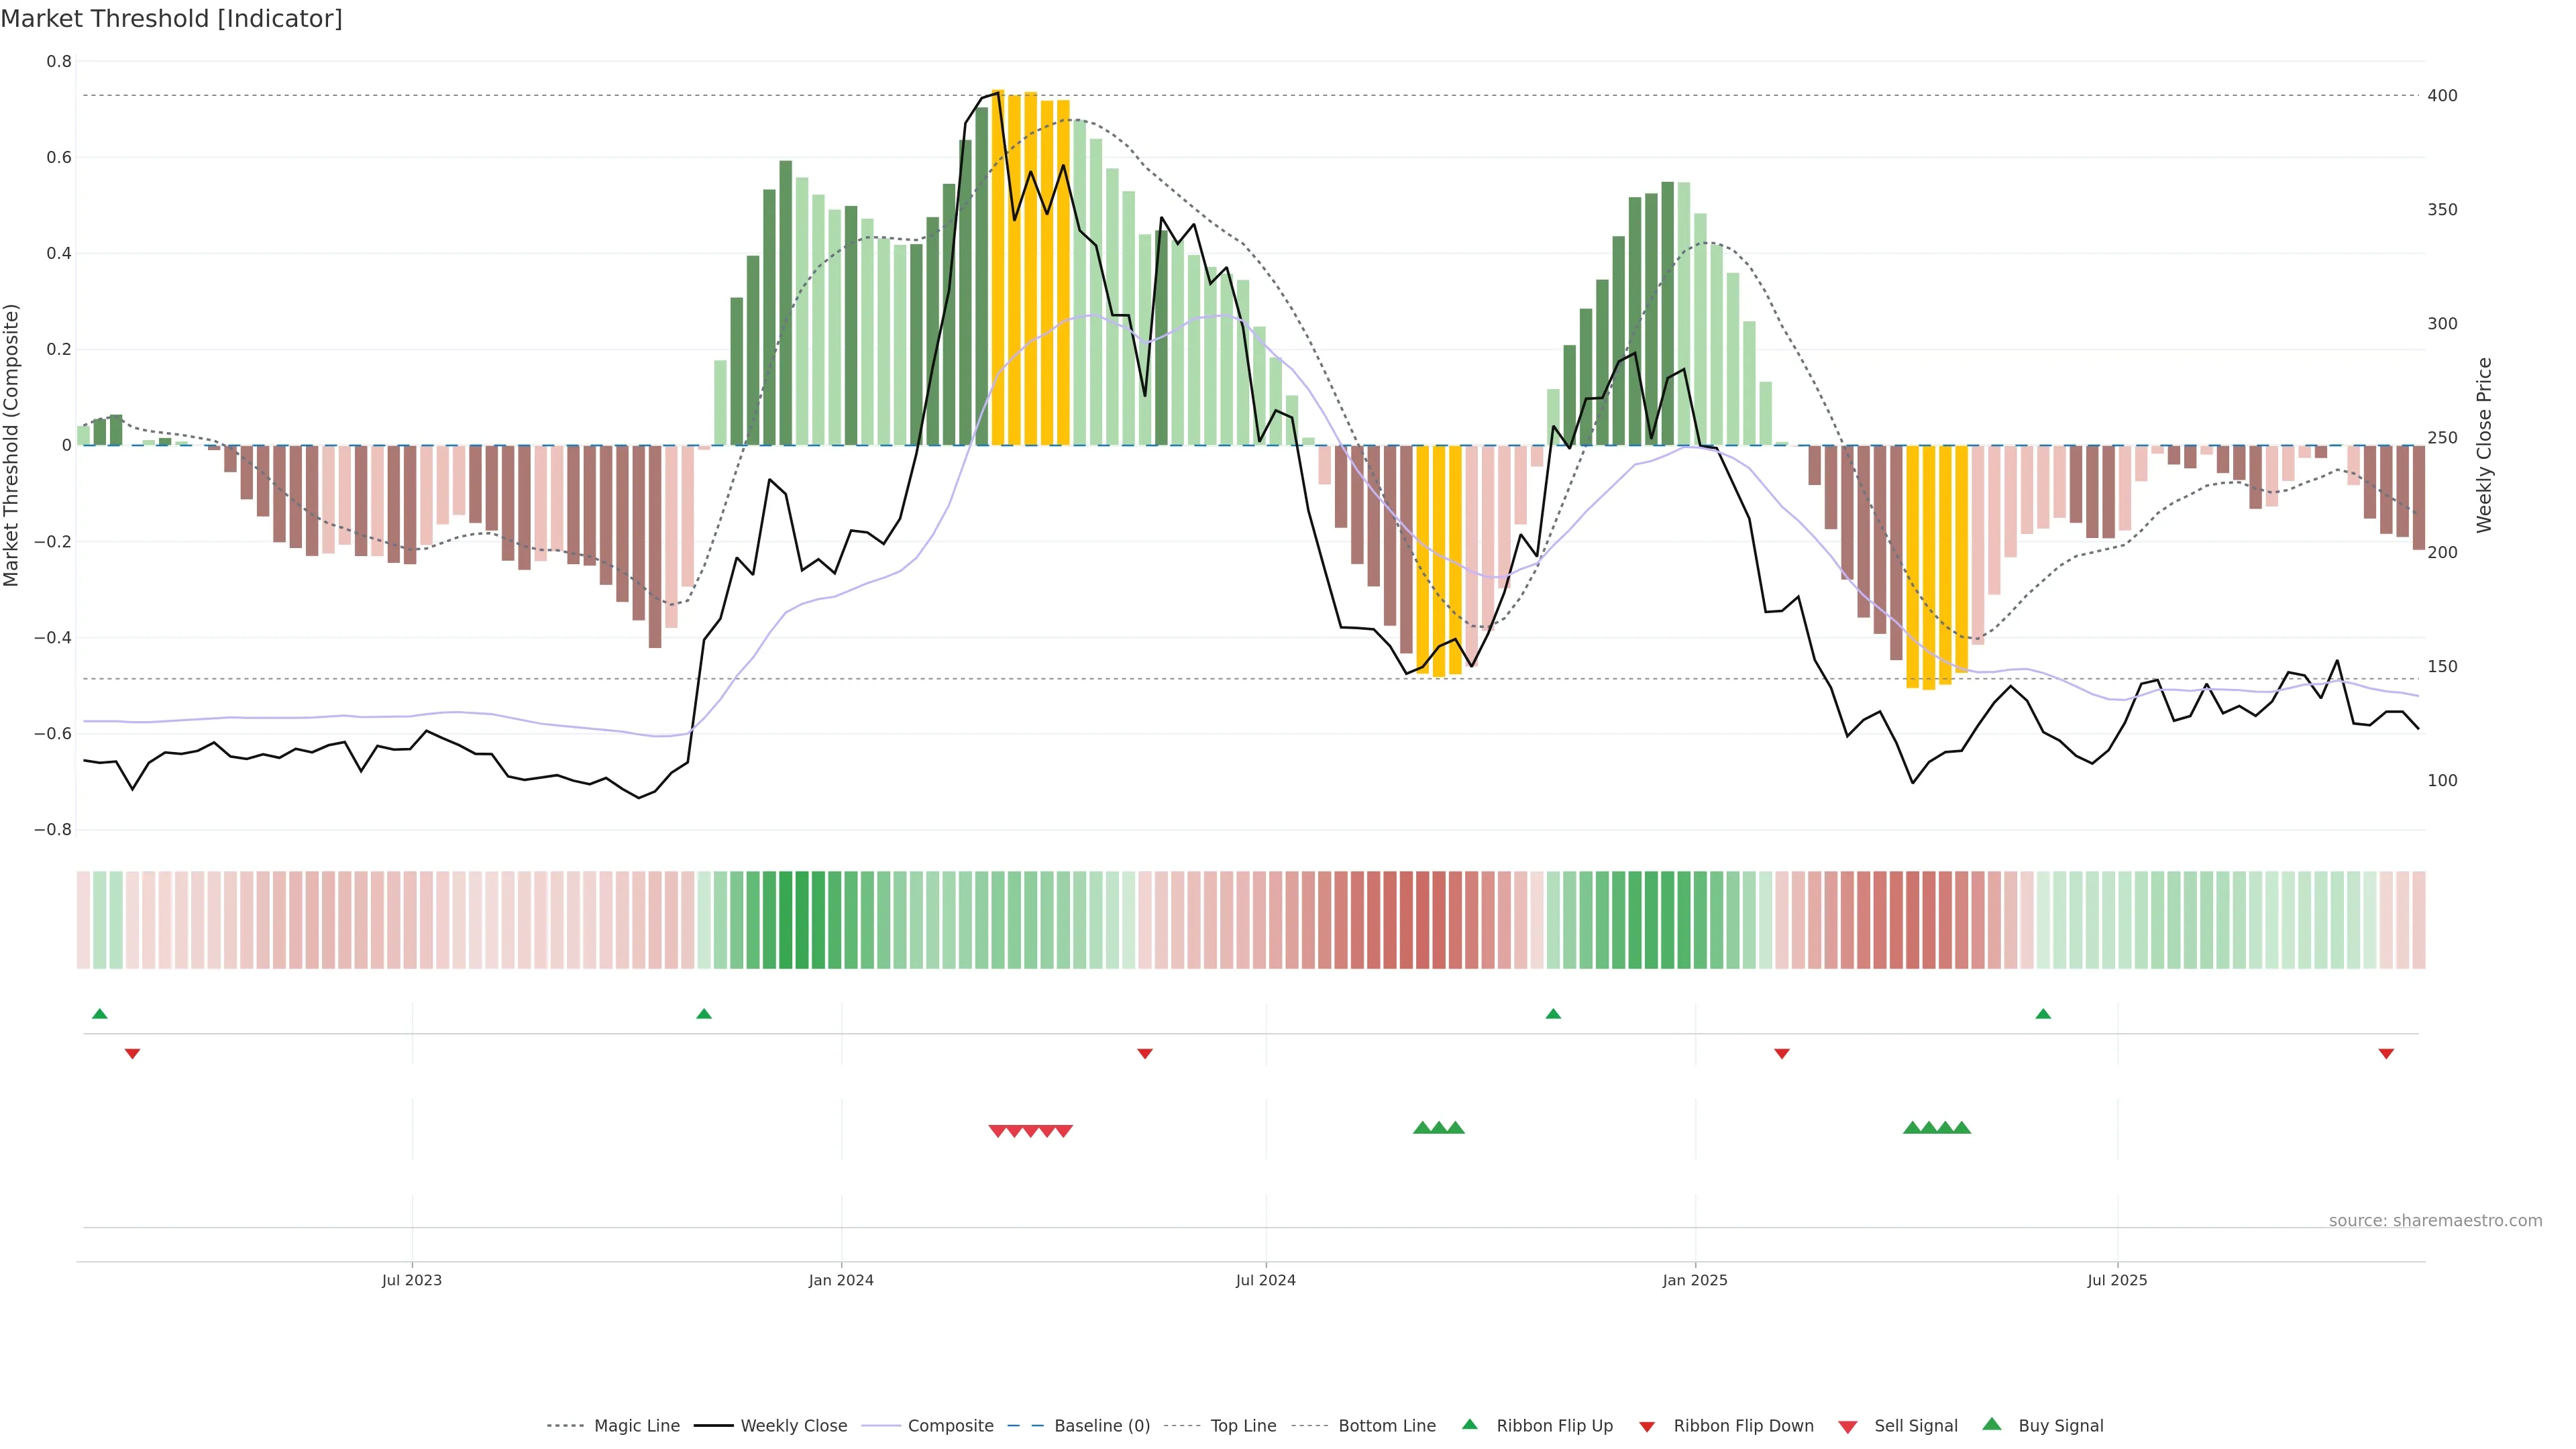Click the Jul 2025 x-axis label

click(2117, 1280)
